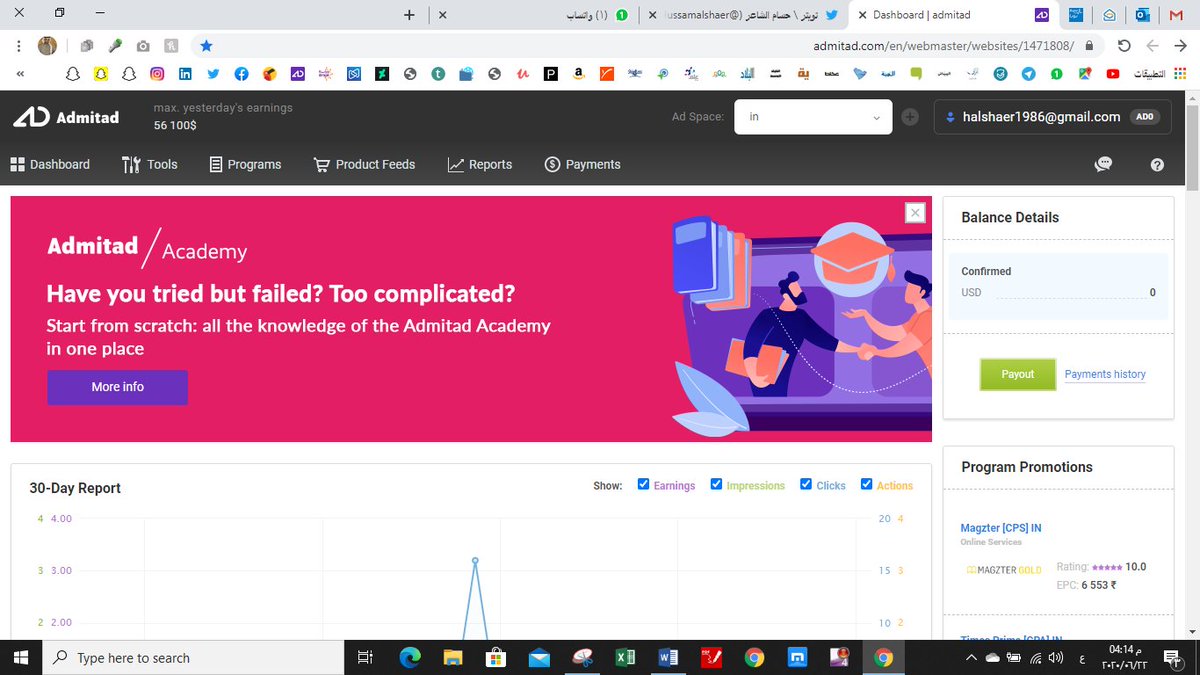Open the support chat bubble icon
1200x675 pixels.
(1104, 165)
